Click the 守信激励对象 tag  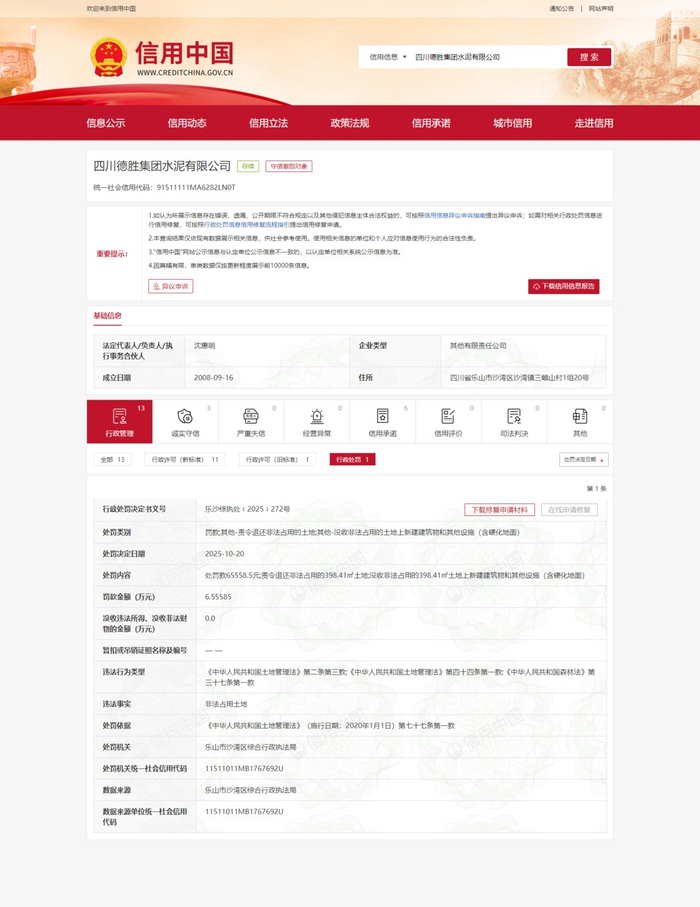click(289, 166)
